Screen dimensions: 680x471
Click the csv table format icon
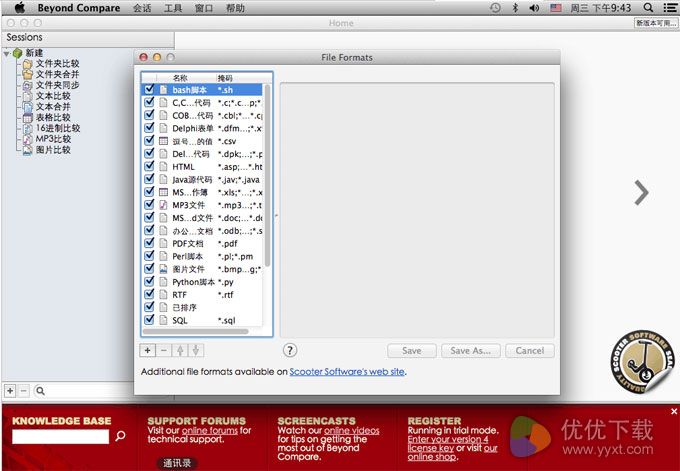click(x=163, y=141)
